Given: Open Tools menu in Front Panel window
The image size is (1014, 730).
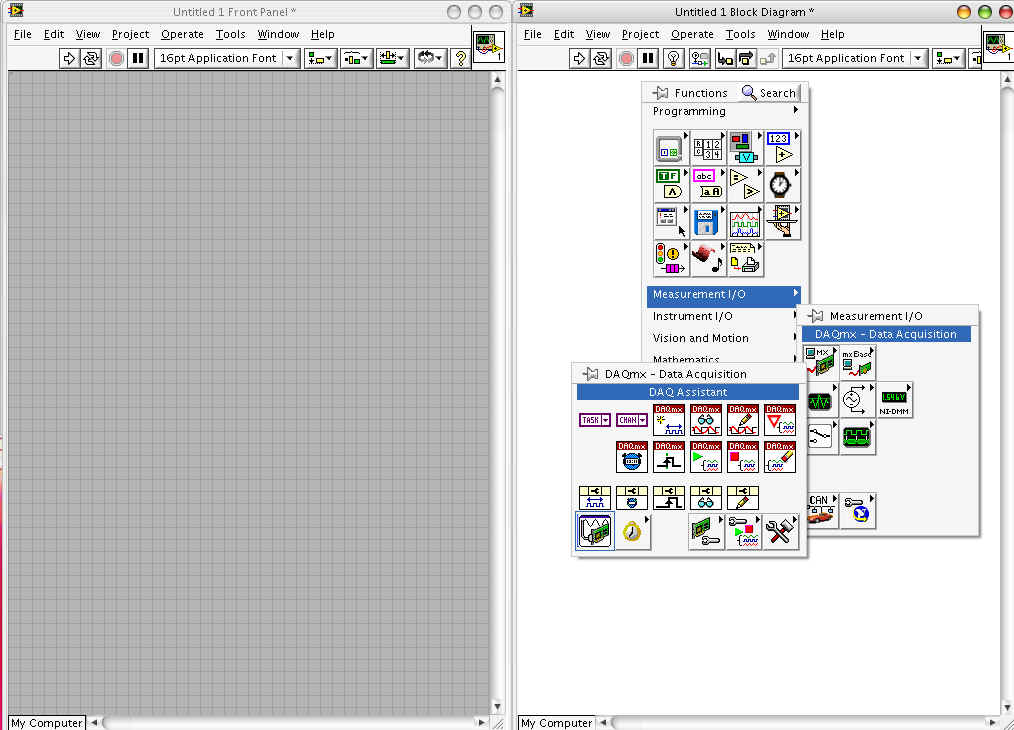Looking at the screenshot, I should (x=230, y=34).
